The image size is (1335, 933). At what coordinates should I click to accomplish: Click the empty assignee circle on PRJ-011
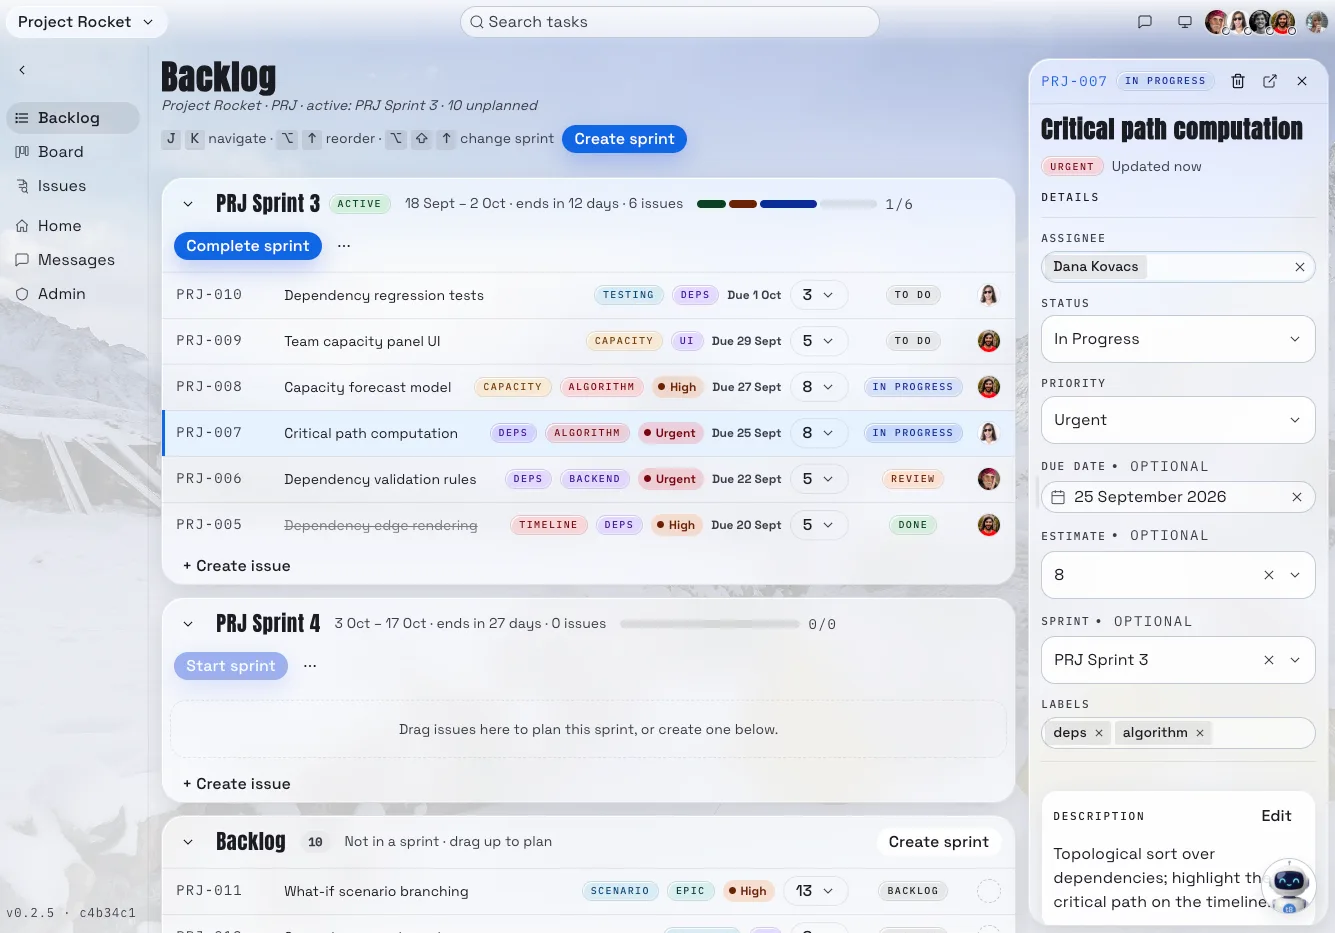[x=989, y=891]
